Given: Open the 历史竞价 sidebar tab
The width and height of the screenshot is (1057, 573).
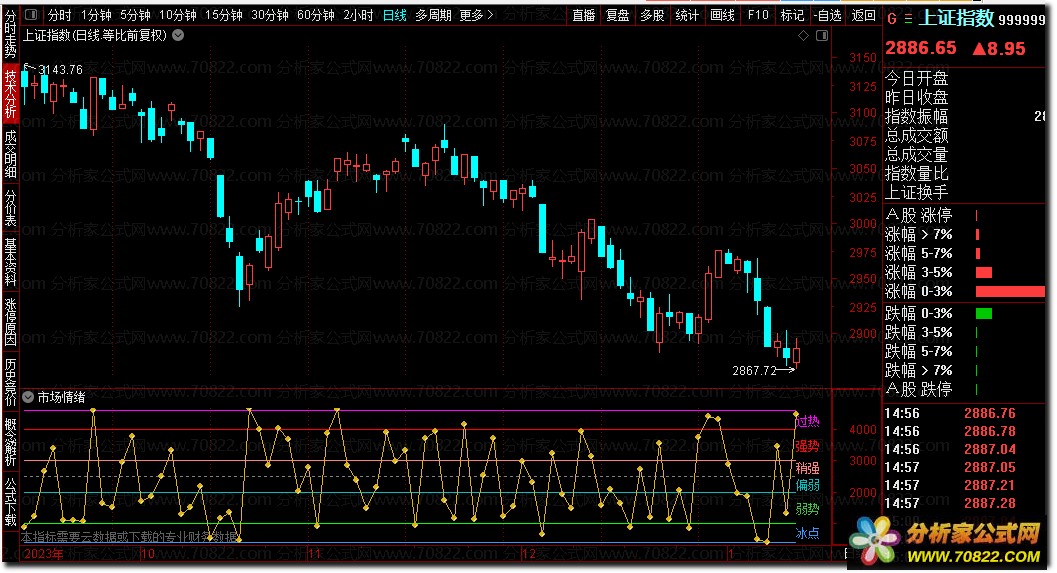Looking at the screenshot, I should (10, 382).
